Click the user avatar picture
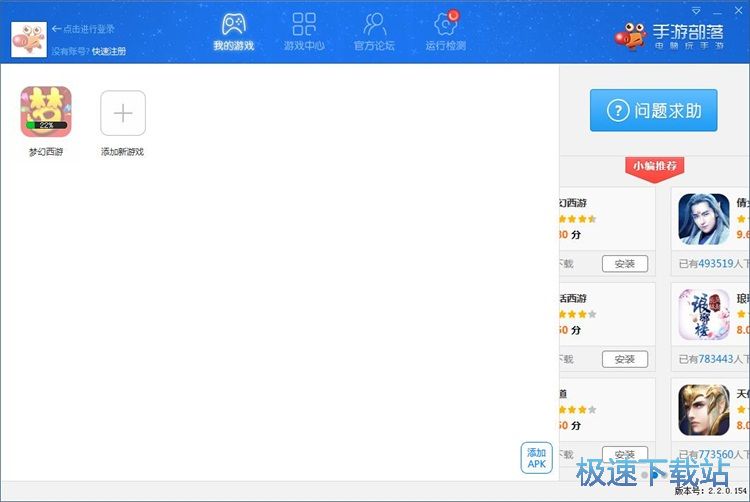750x502 pixels. pyautogui.click(x=29, y=39)
